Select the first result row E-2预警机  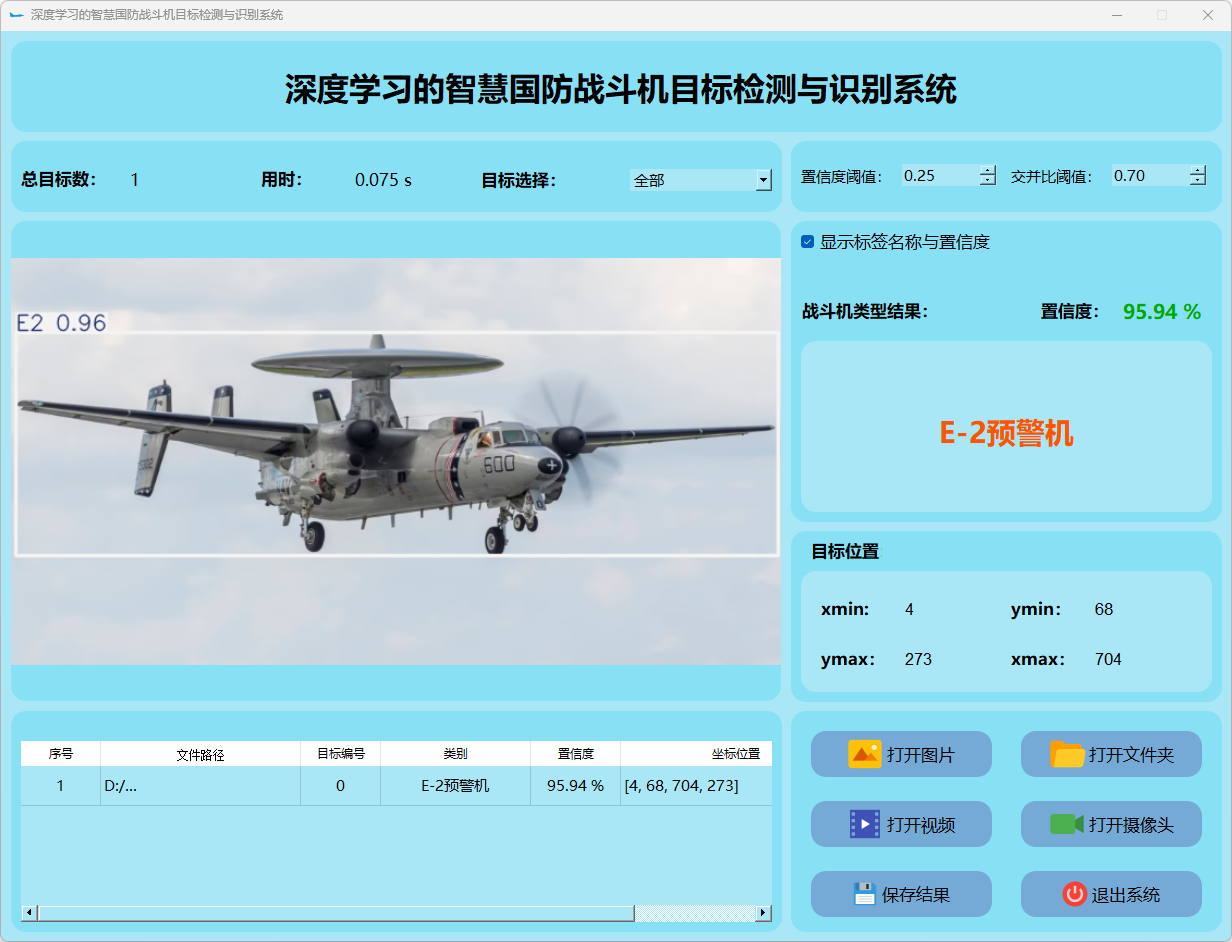[x=455, y=786]
